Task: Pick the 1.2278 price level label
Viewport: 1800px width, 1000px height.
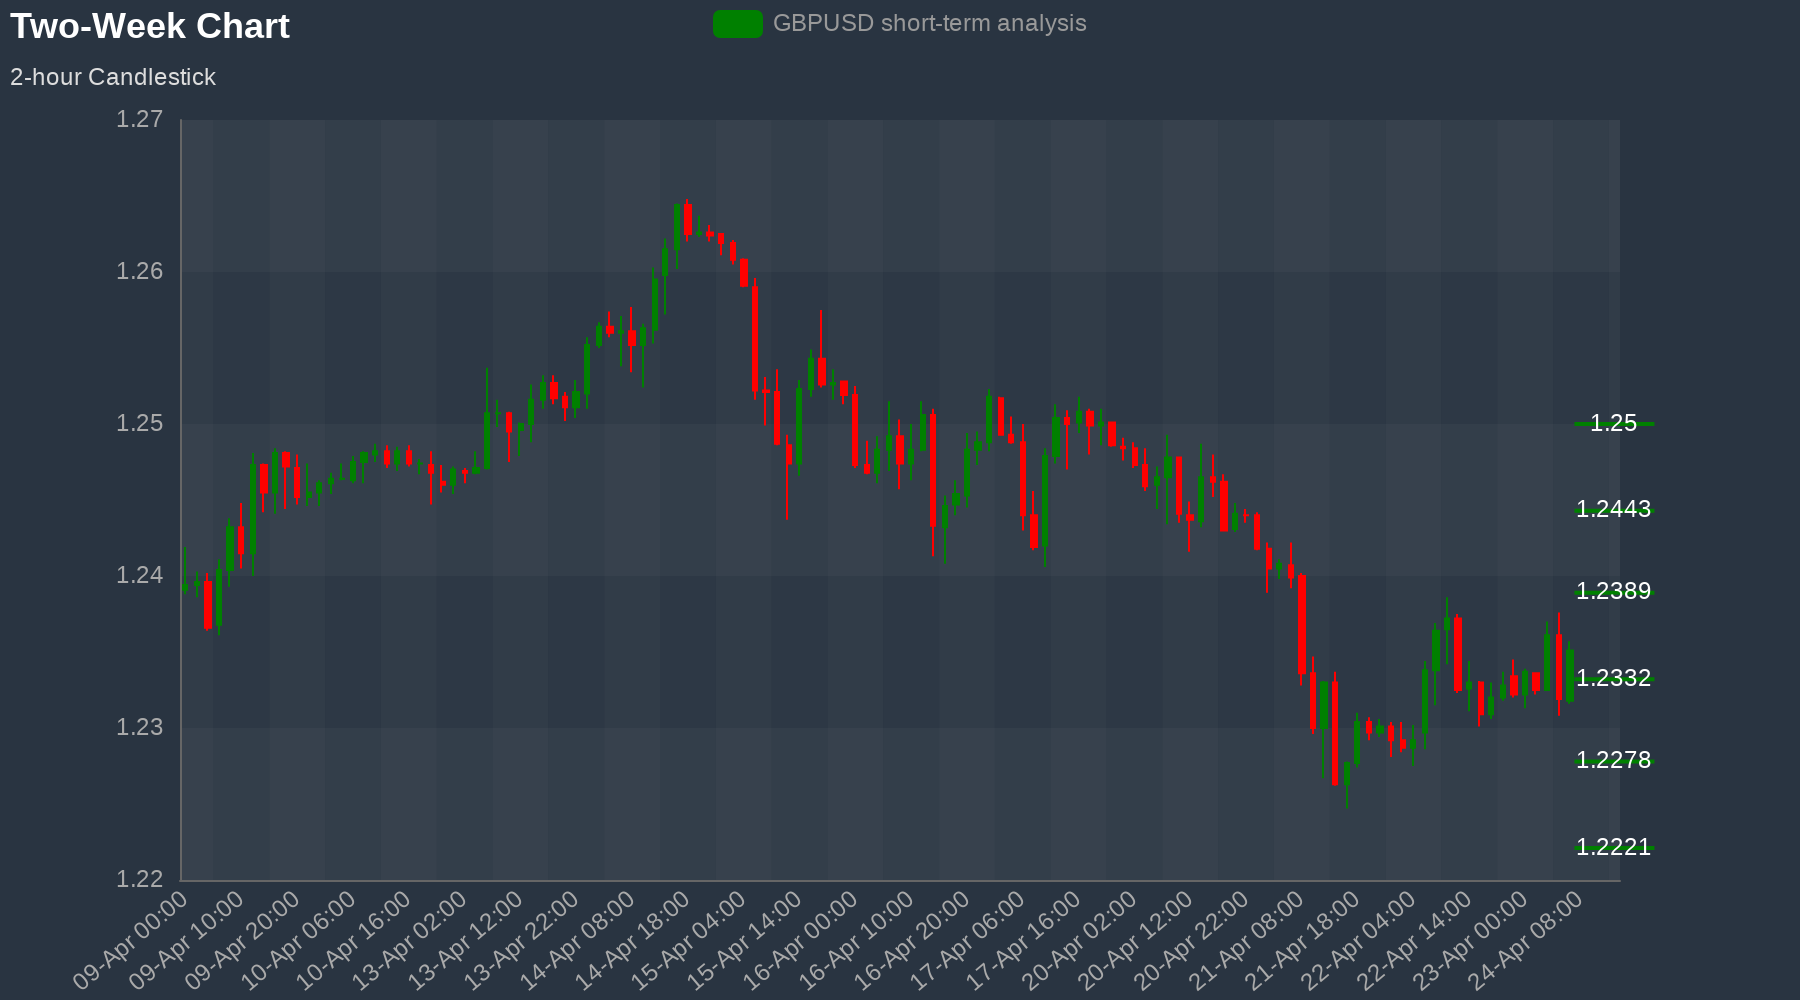Action: [x=1613, y=760]
